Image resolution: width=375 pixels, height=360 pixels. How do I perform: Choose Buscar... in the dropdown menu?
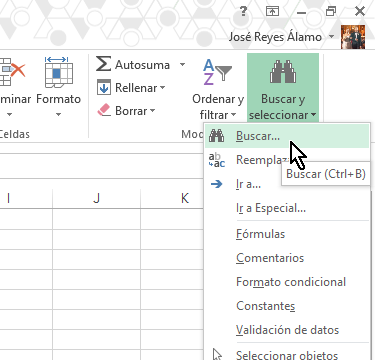pyautogui.click(x=287, y=136)
